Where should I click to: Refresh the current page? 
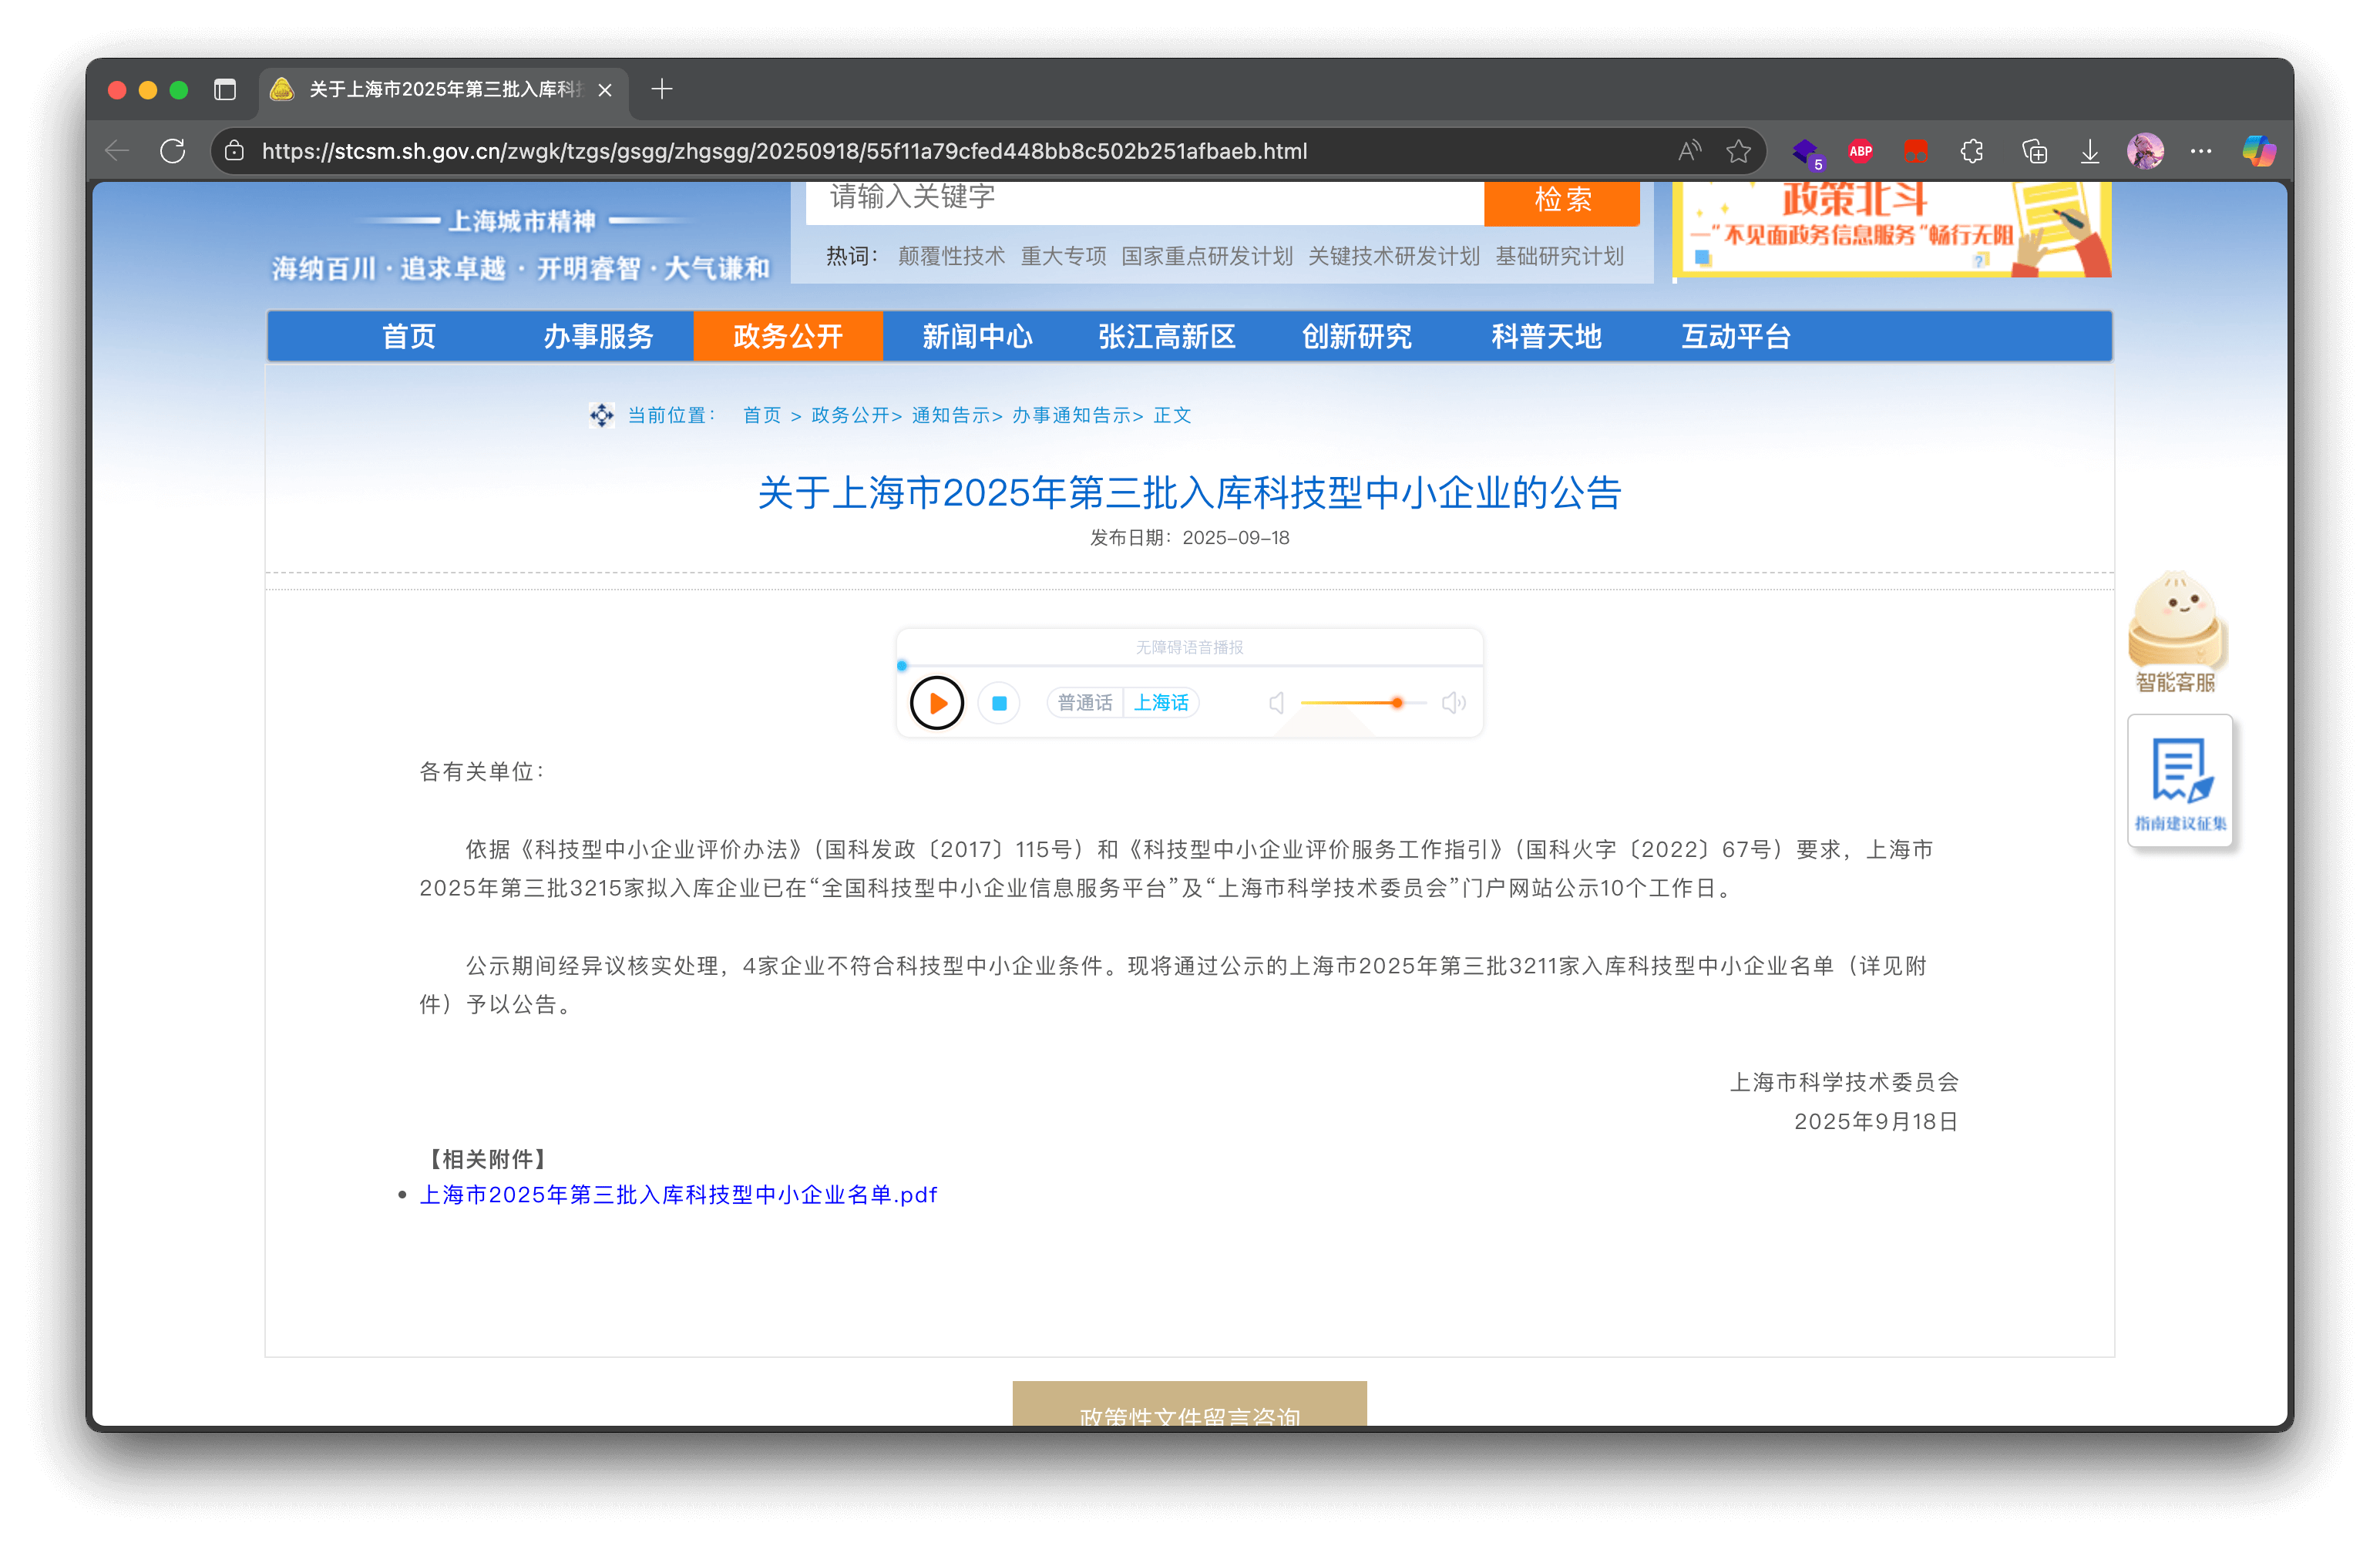(x=172, y=151)
